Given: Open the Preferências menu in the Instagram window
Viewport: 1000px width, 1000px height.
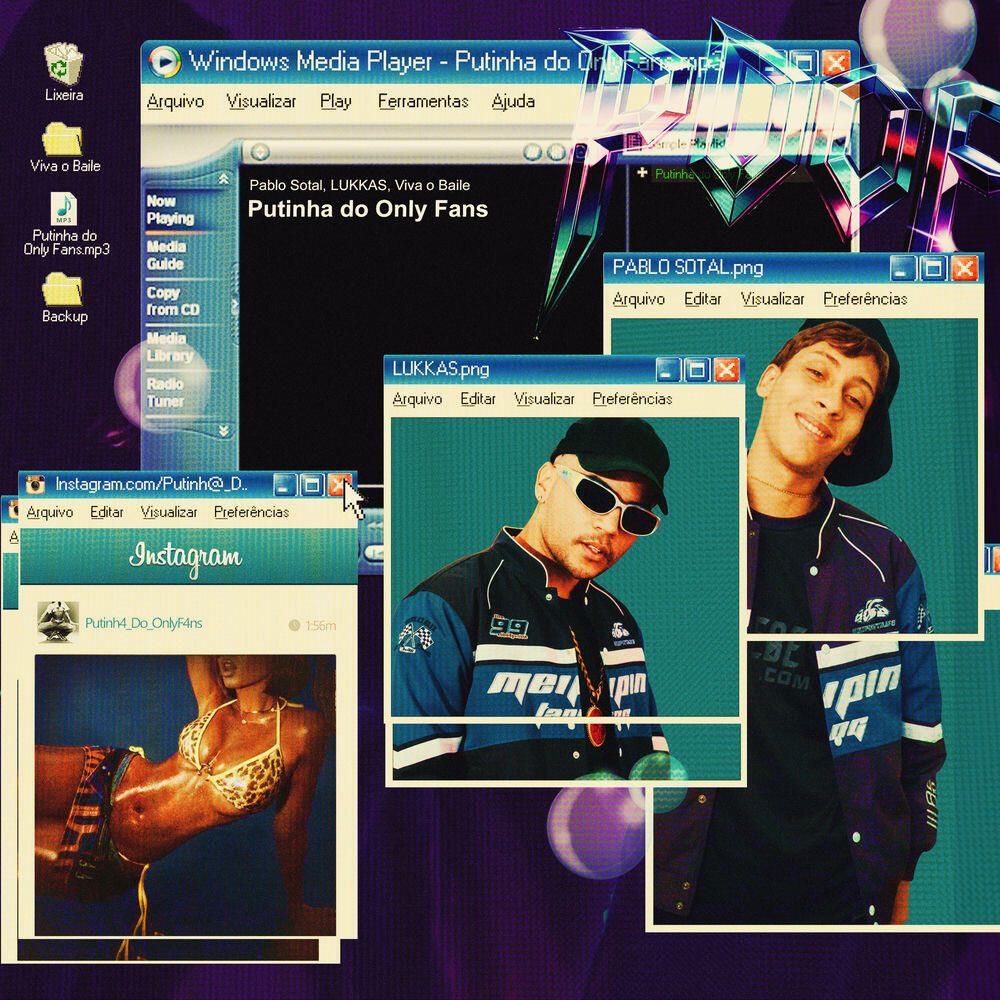Looking at the screenshot, I should coord(251,512).
